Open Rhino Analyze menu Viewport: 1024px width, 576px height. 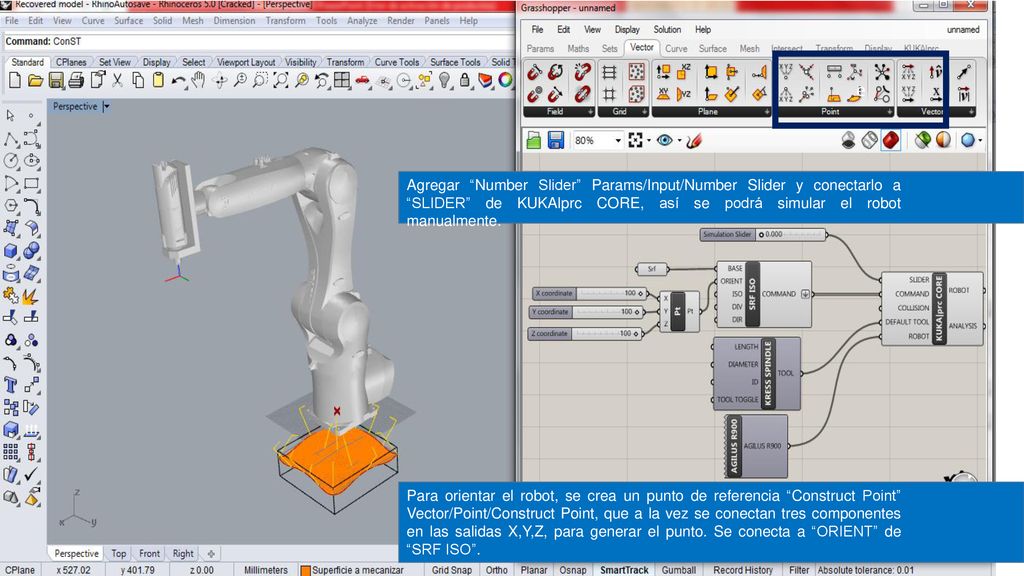[x=362, y=20]
